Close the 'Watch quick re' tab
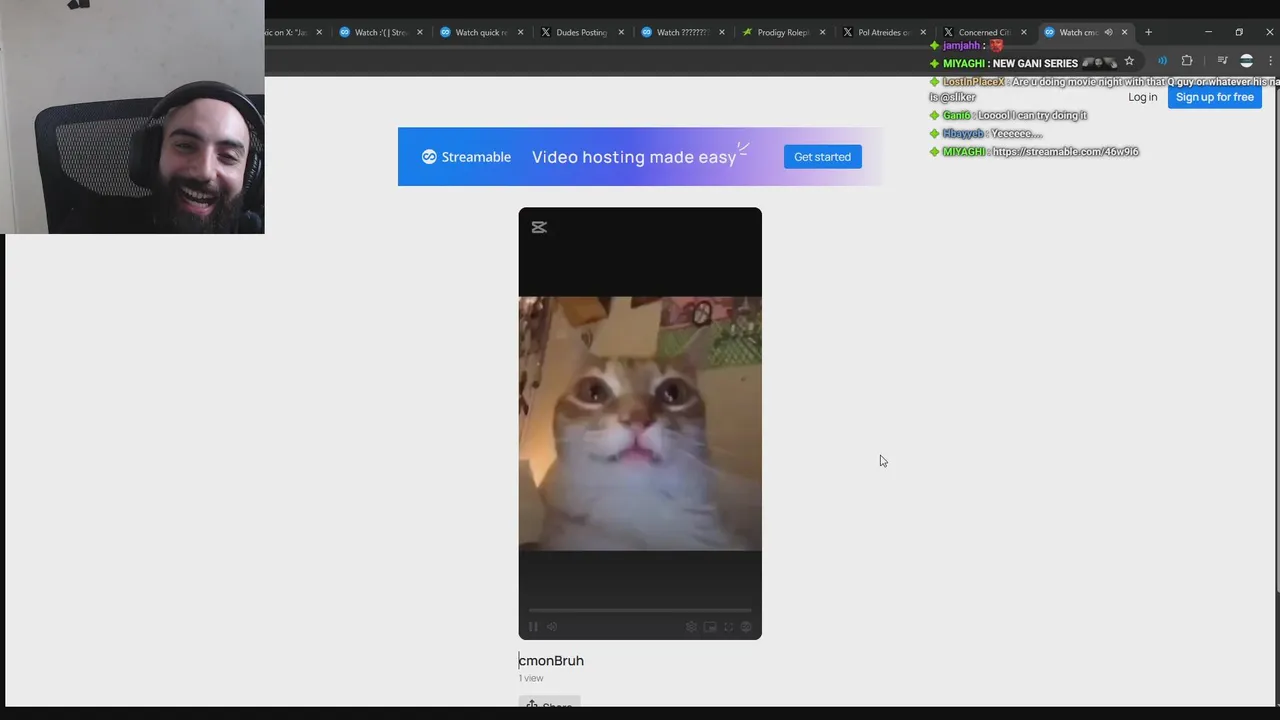Screen dimensions: 1280x720 point(520,32)
